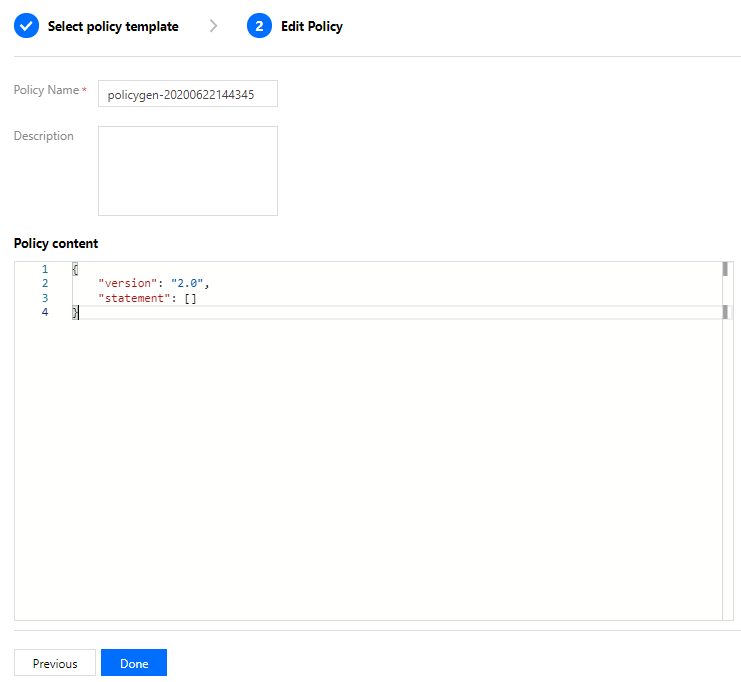Click the Previous button
Viewport: 741px width, 682px height.
[55, 663]
